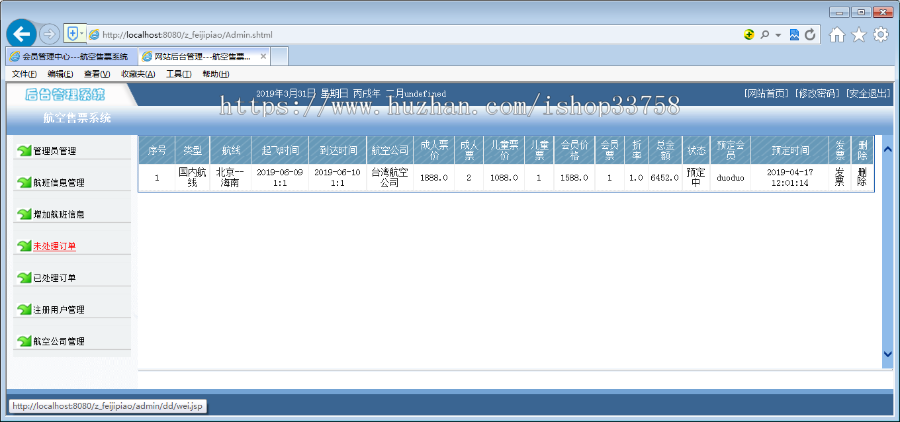Open the 注册用户管理 sidebar link

click(59, 310)
